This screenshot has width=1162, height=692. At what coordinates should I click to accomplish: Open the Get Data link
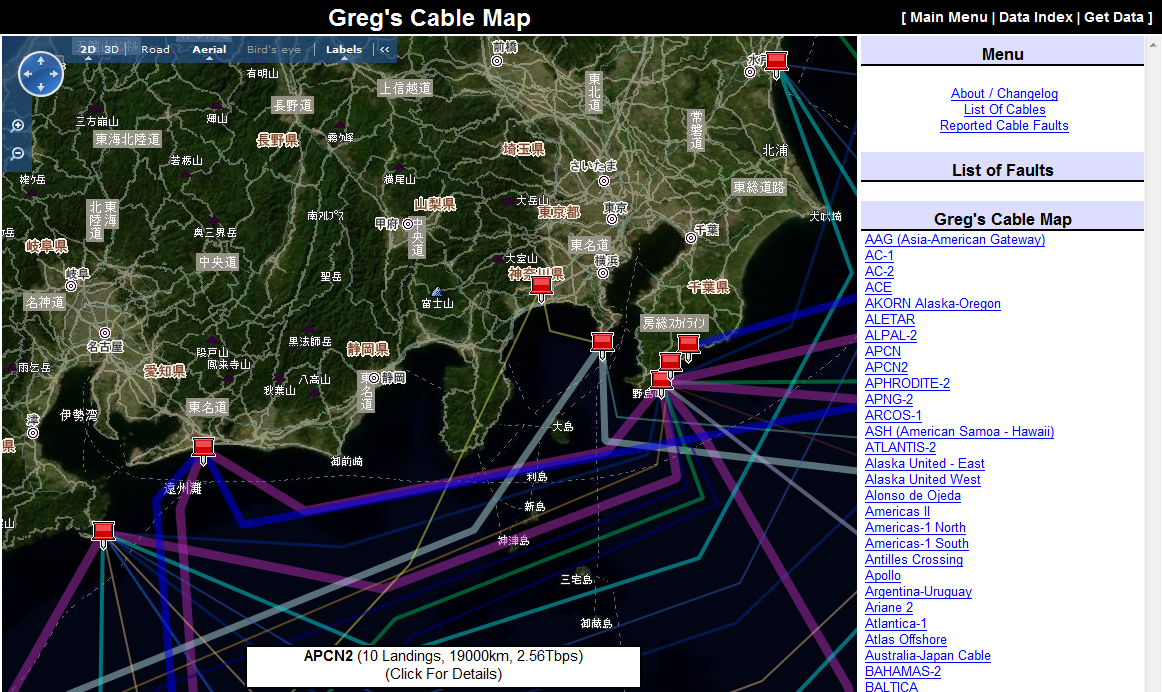pos(1114,17)
